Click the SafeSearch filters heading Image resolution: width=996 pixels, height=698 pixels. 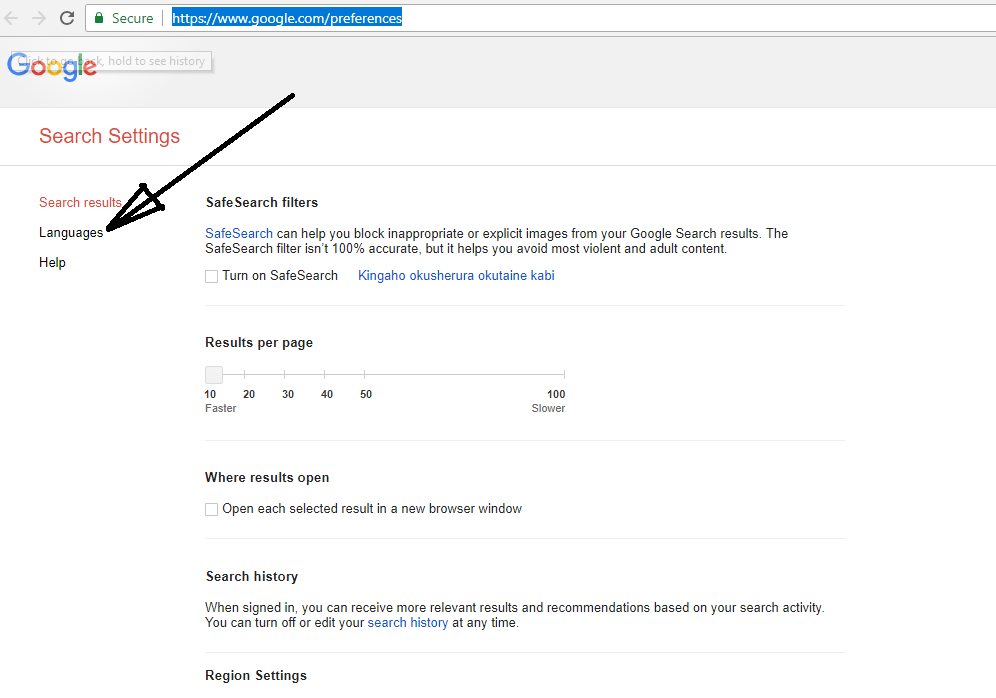click(262, 202)
